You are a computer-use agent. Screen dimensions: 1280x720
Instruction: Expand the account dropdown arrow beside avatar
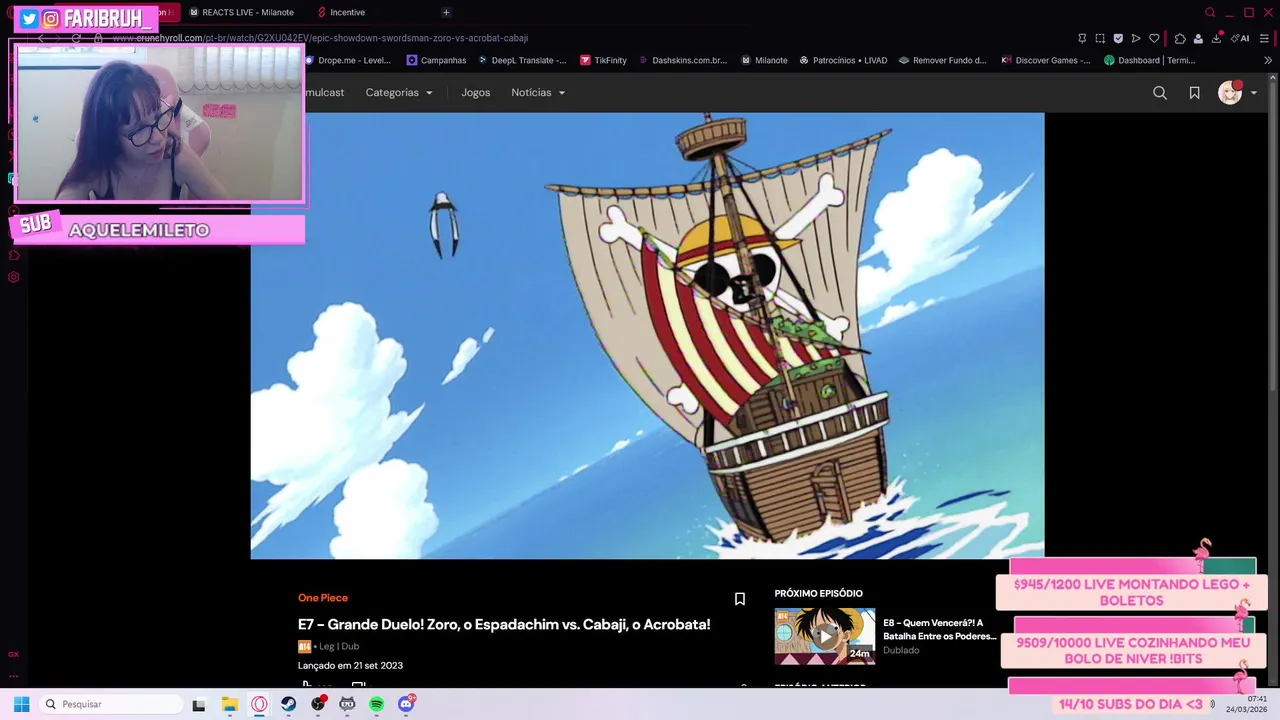(x=1254, y=93)
